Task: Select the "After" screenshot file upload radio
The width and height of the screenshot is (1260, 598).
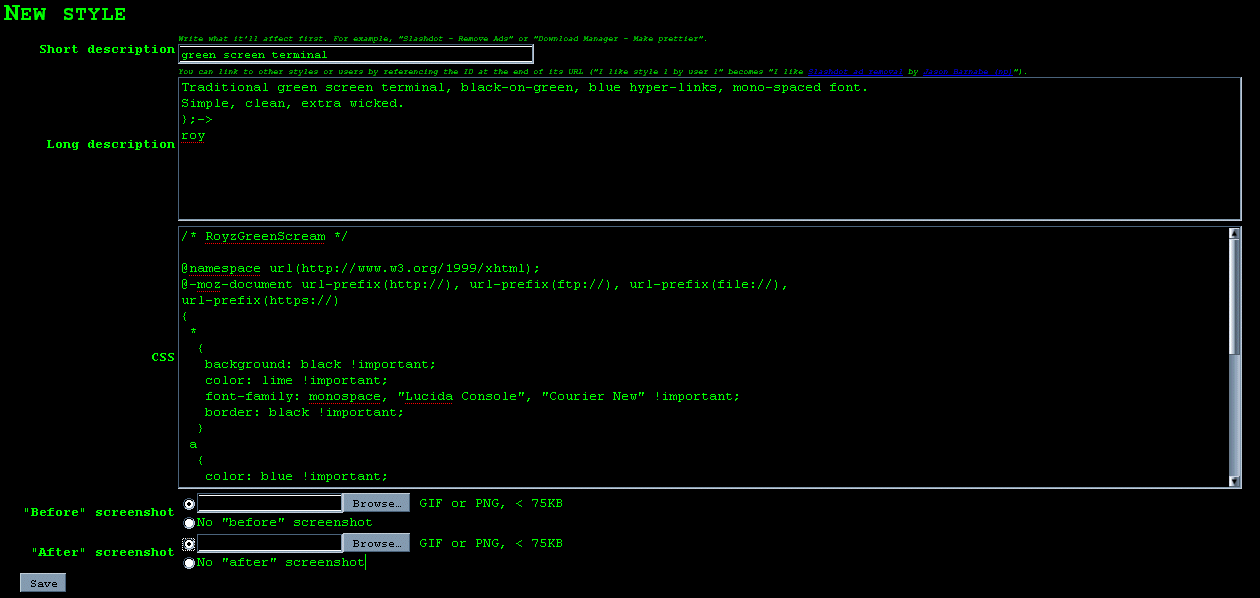Action: click(x=189, y=545)
